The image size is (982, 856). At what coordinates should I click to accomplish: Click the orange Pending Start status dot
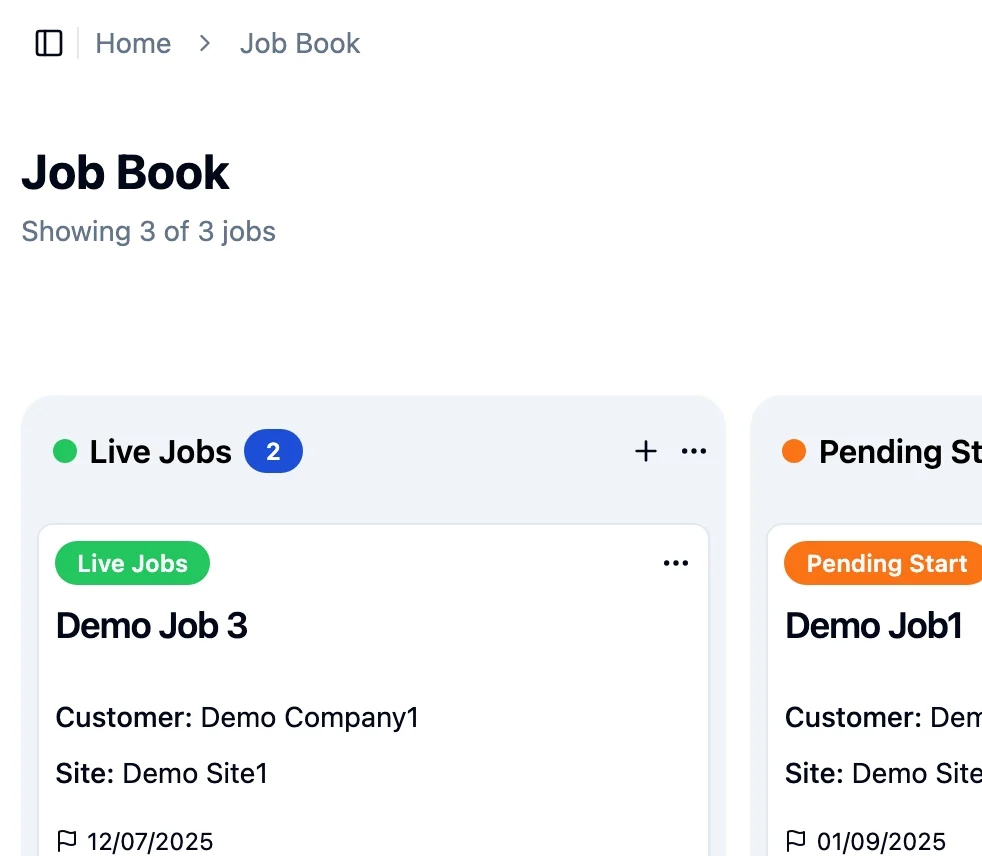794,451
